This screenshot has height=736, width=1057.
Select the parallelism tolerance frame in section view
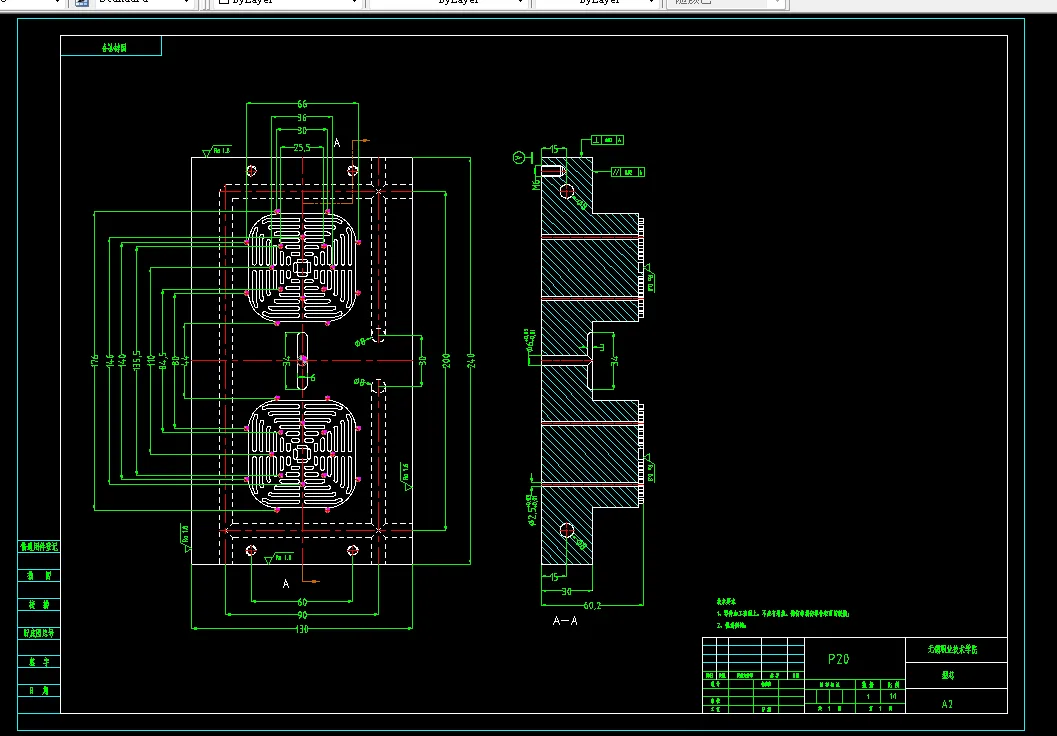coord(628,173)
